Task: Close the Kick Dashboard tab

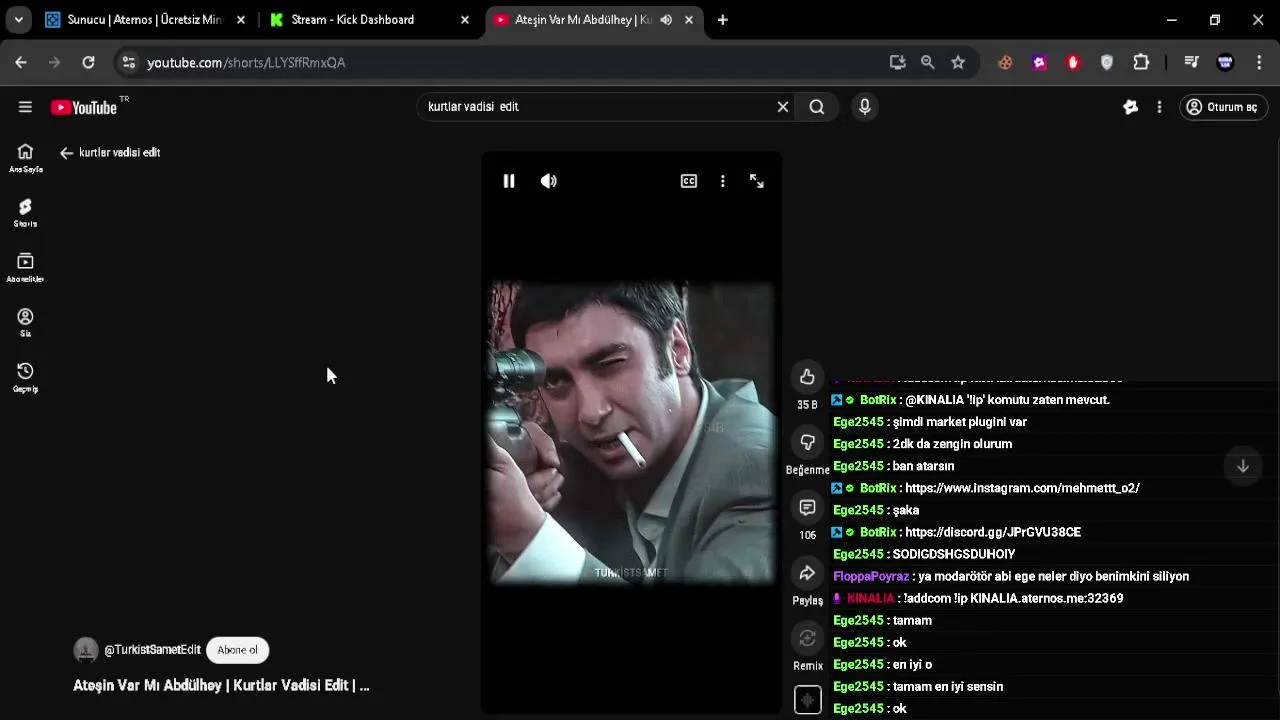Action: point(465,20)
